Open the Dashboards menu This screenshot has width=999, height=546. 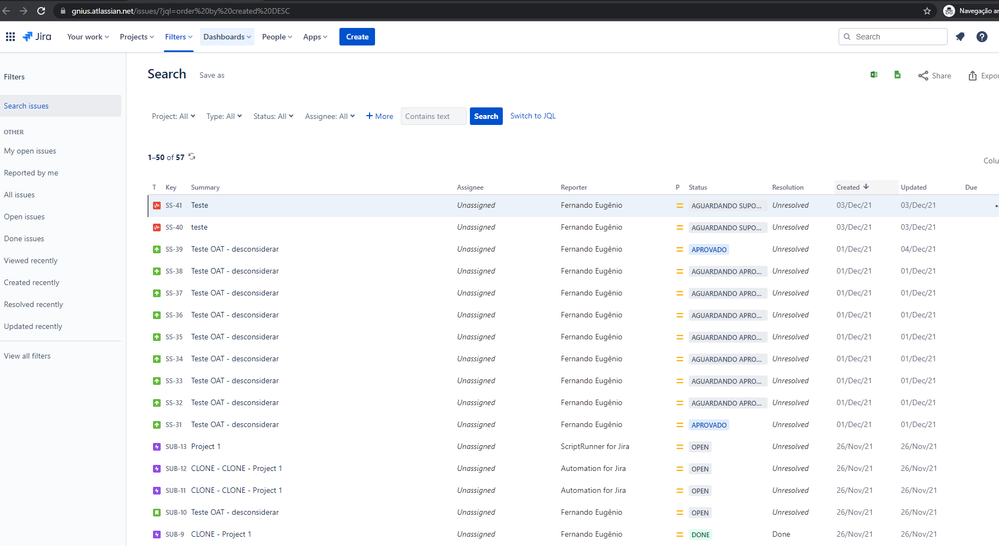227,37
